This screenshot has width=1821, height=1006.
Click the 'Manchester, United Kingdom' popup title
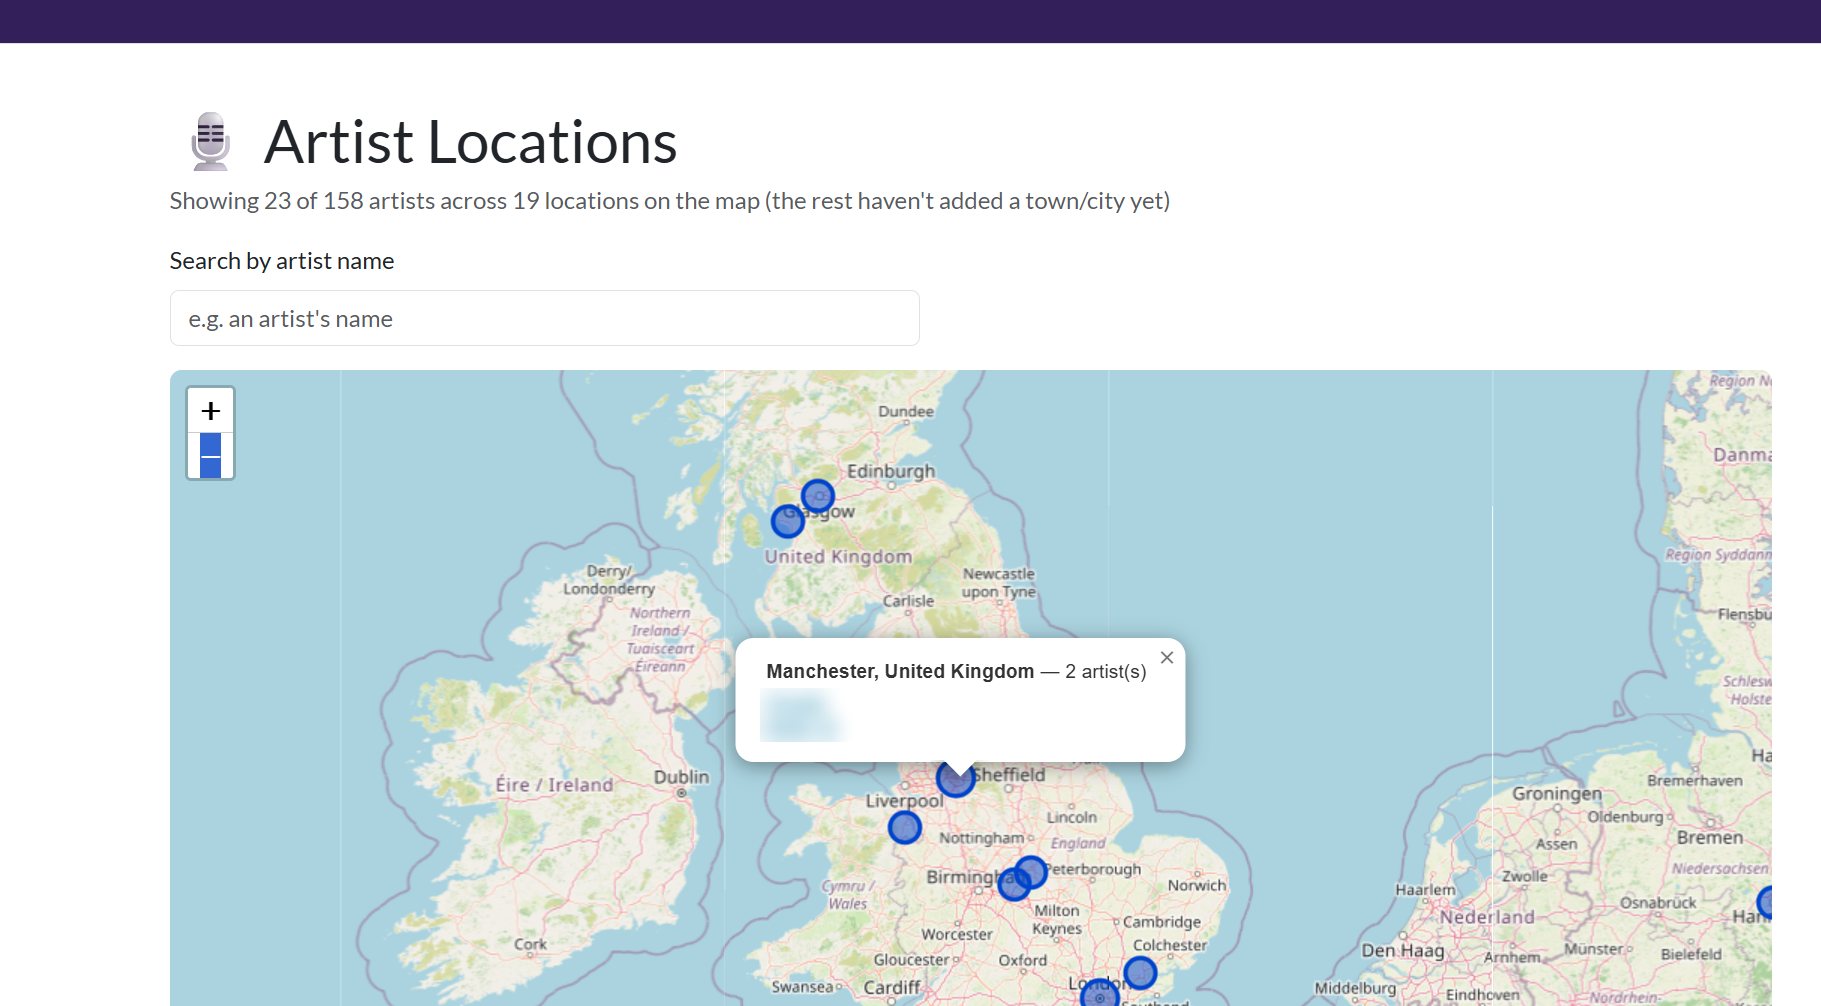(x=900, y=671)
